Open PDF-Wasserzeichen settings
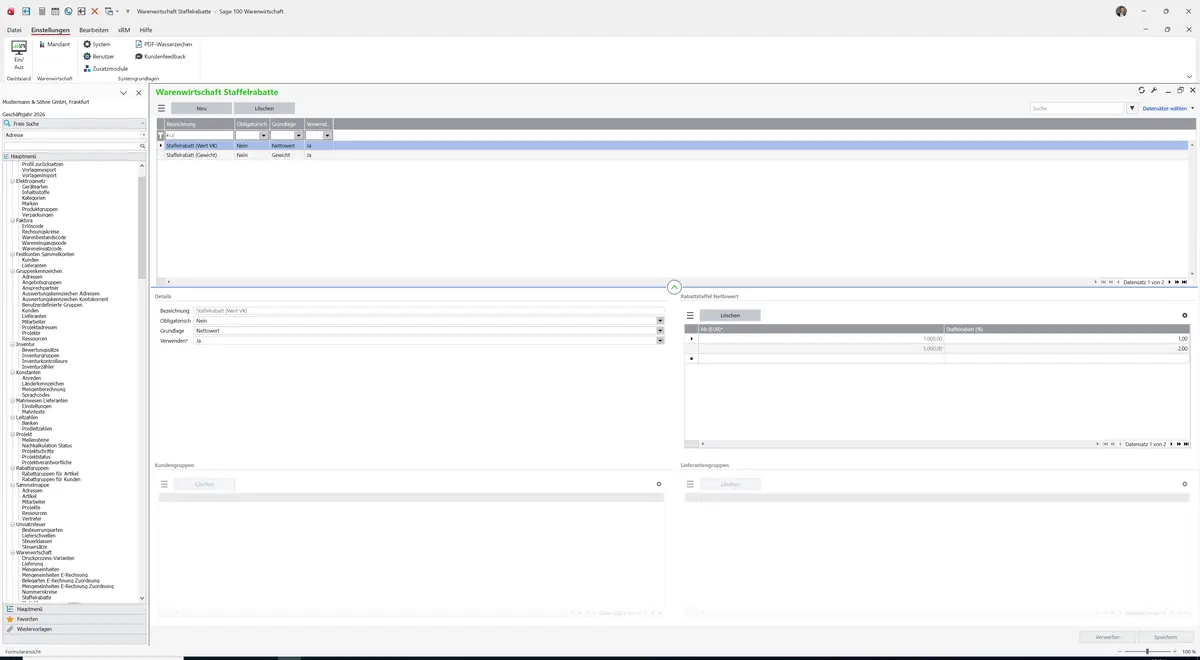The width and height of the screenshot is (1200, 660). 163,44
